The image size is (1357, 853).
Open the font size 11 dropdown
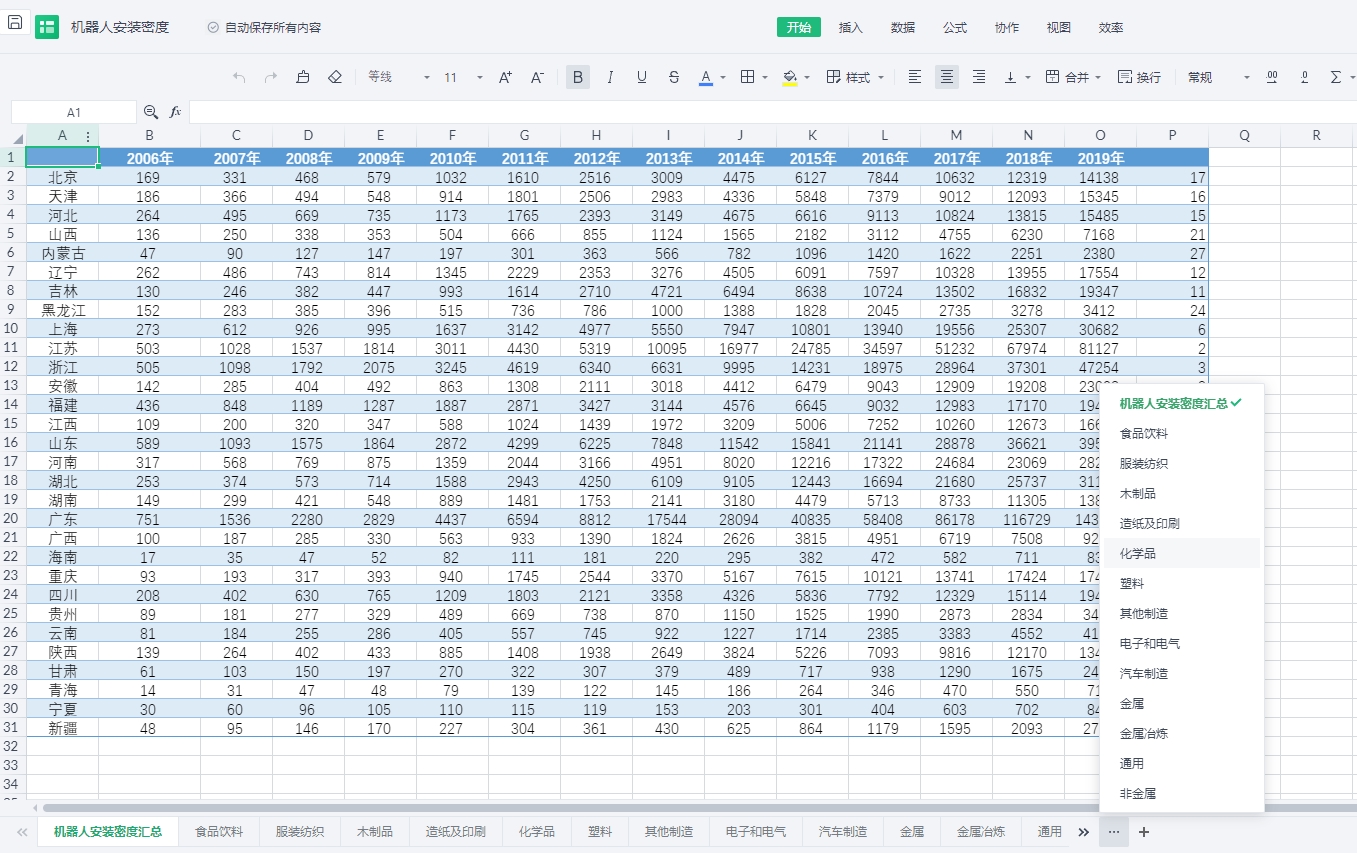[x=463, y=77]
